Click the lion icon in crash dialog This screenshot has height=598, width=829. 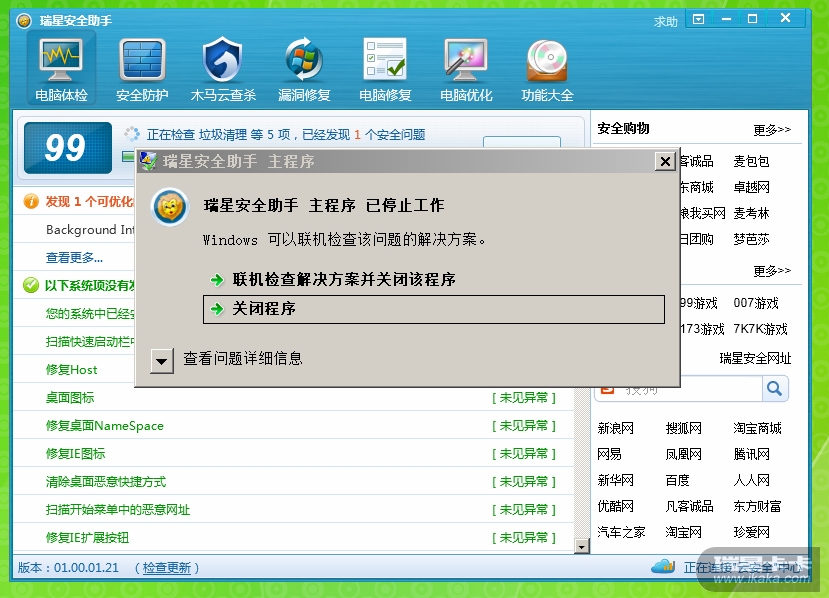tap(170, 207)
